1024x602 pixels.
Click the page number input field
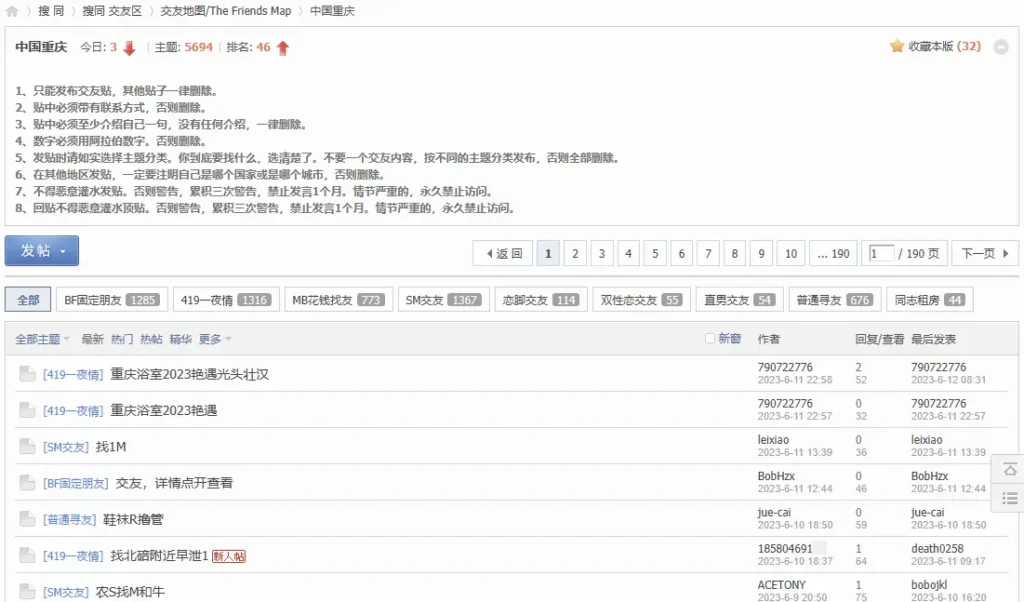point(881,254)
